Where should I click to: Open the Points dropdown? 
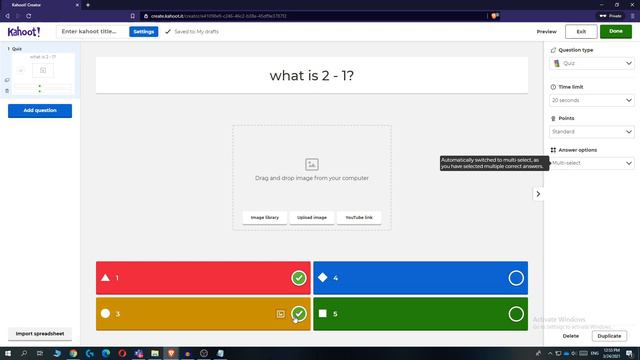click(592, 132)
